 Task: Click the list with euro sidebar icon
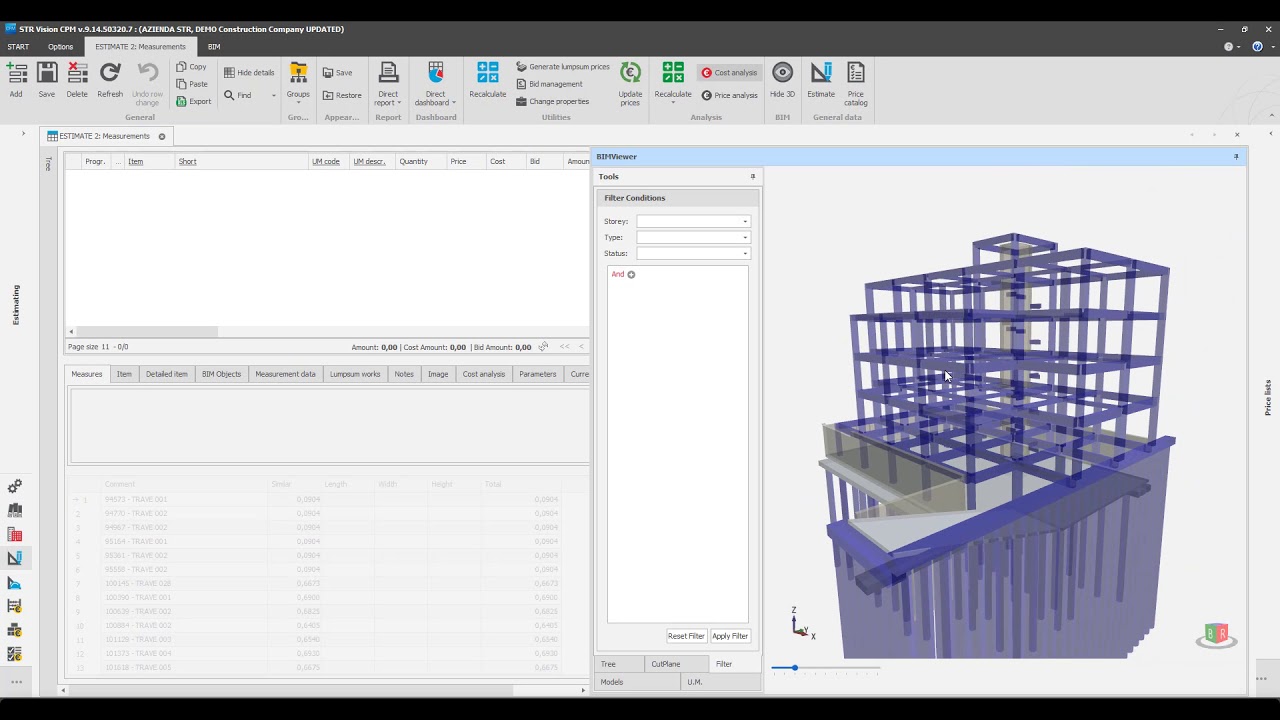tap(15, 606)
